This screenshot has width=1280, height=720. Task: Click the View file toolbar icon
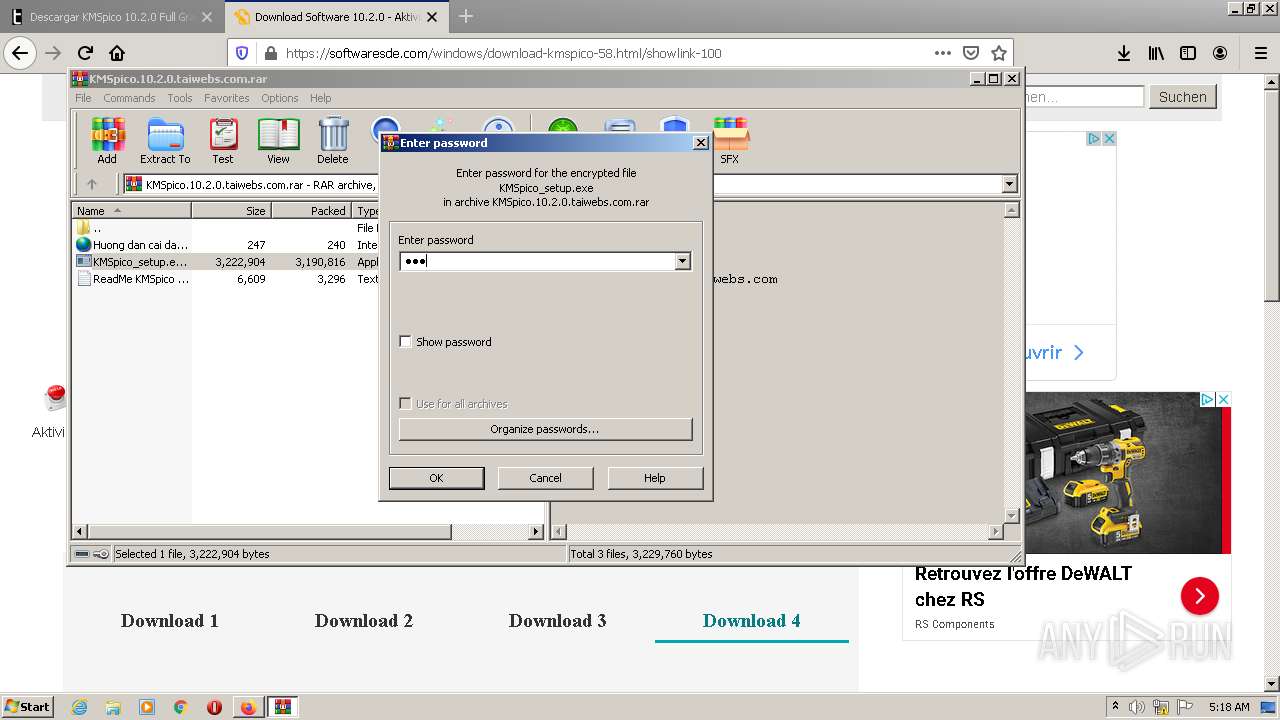(278, 140)
